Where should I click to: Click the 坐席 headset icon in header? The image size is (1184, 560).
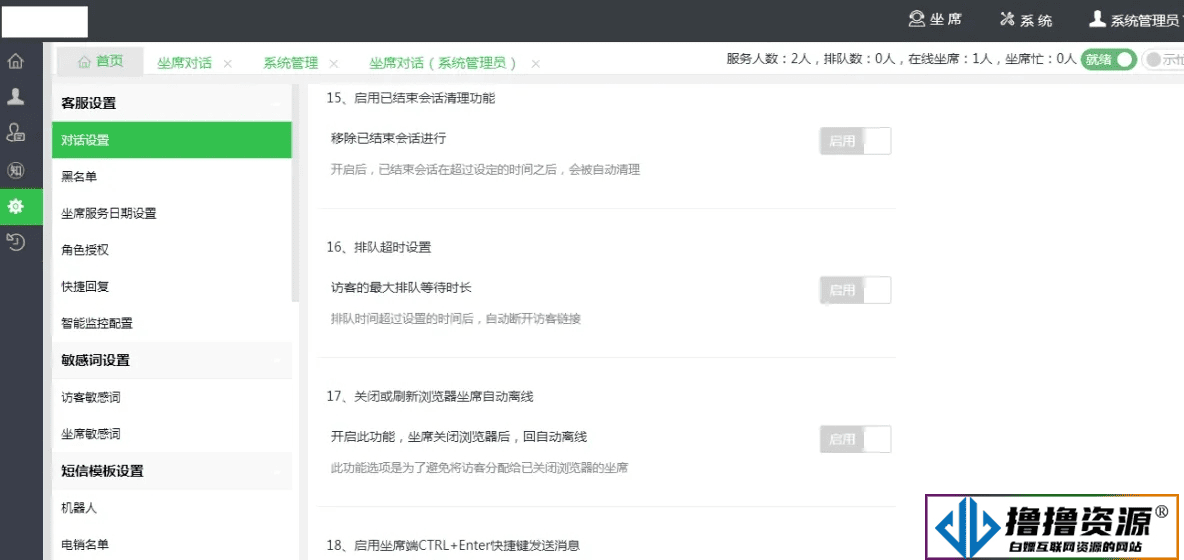917,20
